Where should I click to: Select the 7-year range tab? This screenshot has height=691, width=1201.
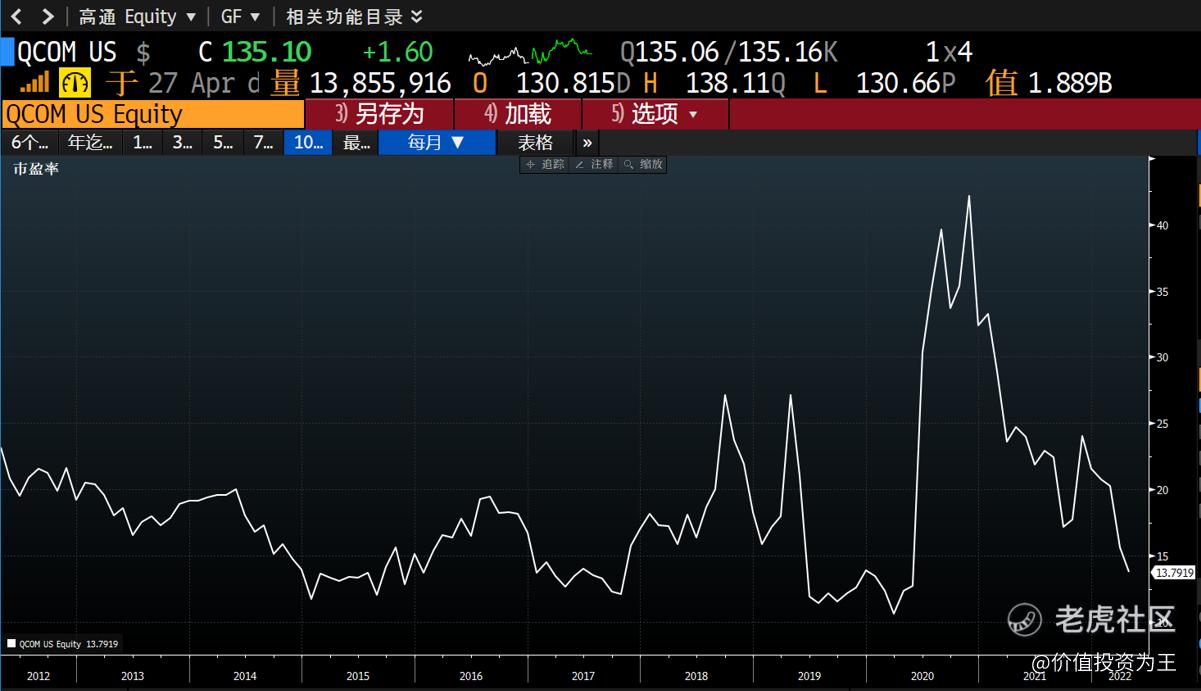(x=262, y=142)
